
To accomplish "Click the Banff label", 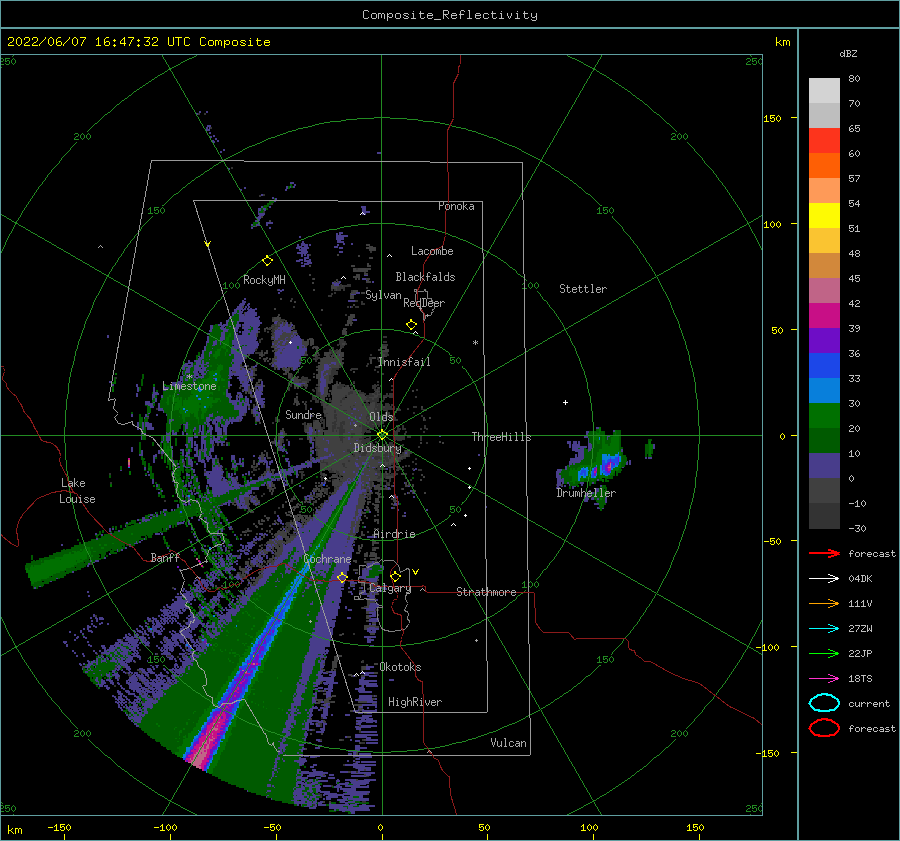I will coord(165,557).
